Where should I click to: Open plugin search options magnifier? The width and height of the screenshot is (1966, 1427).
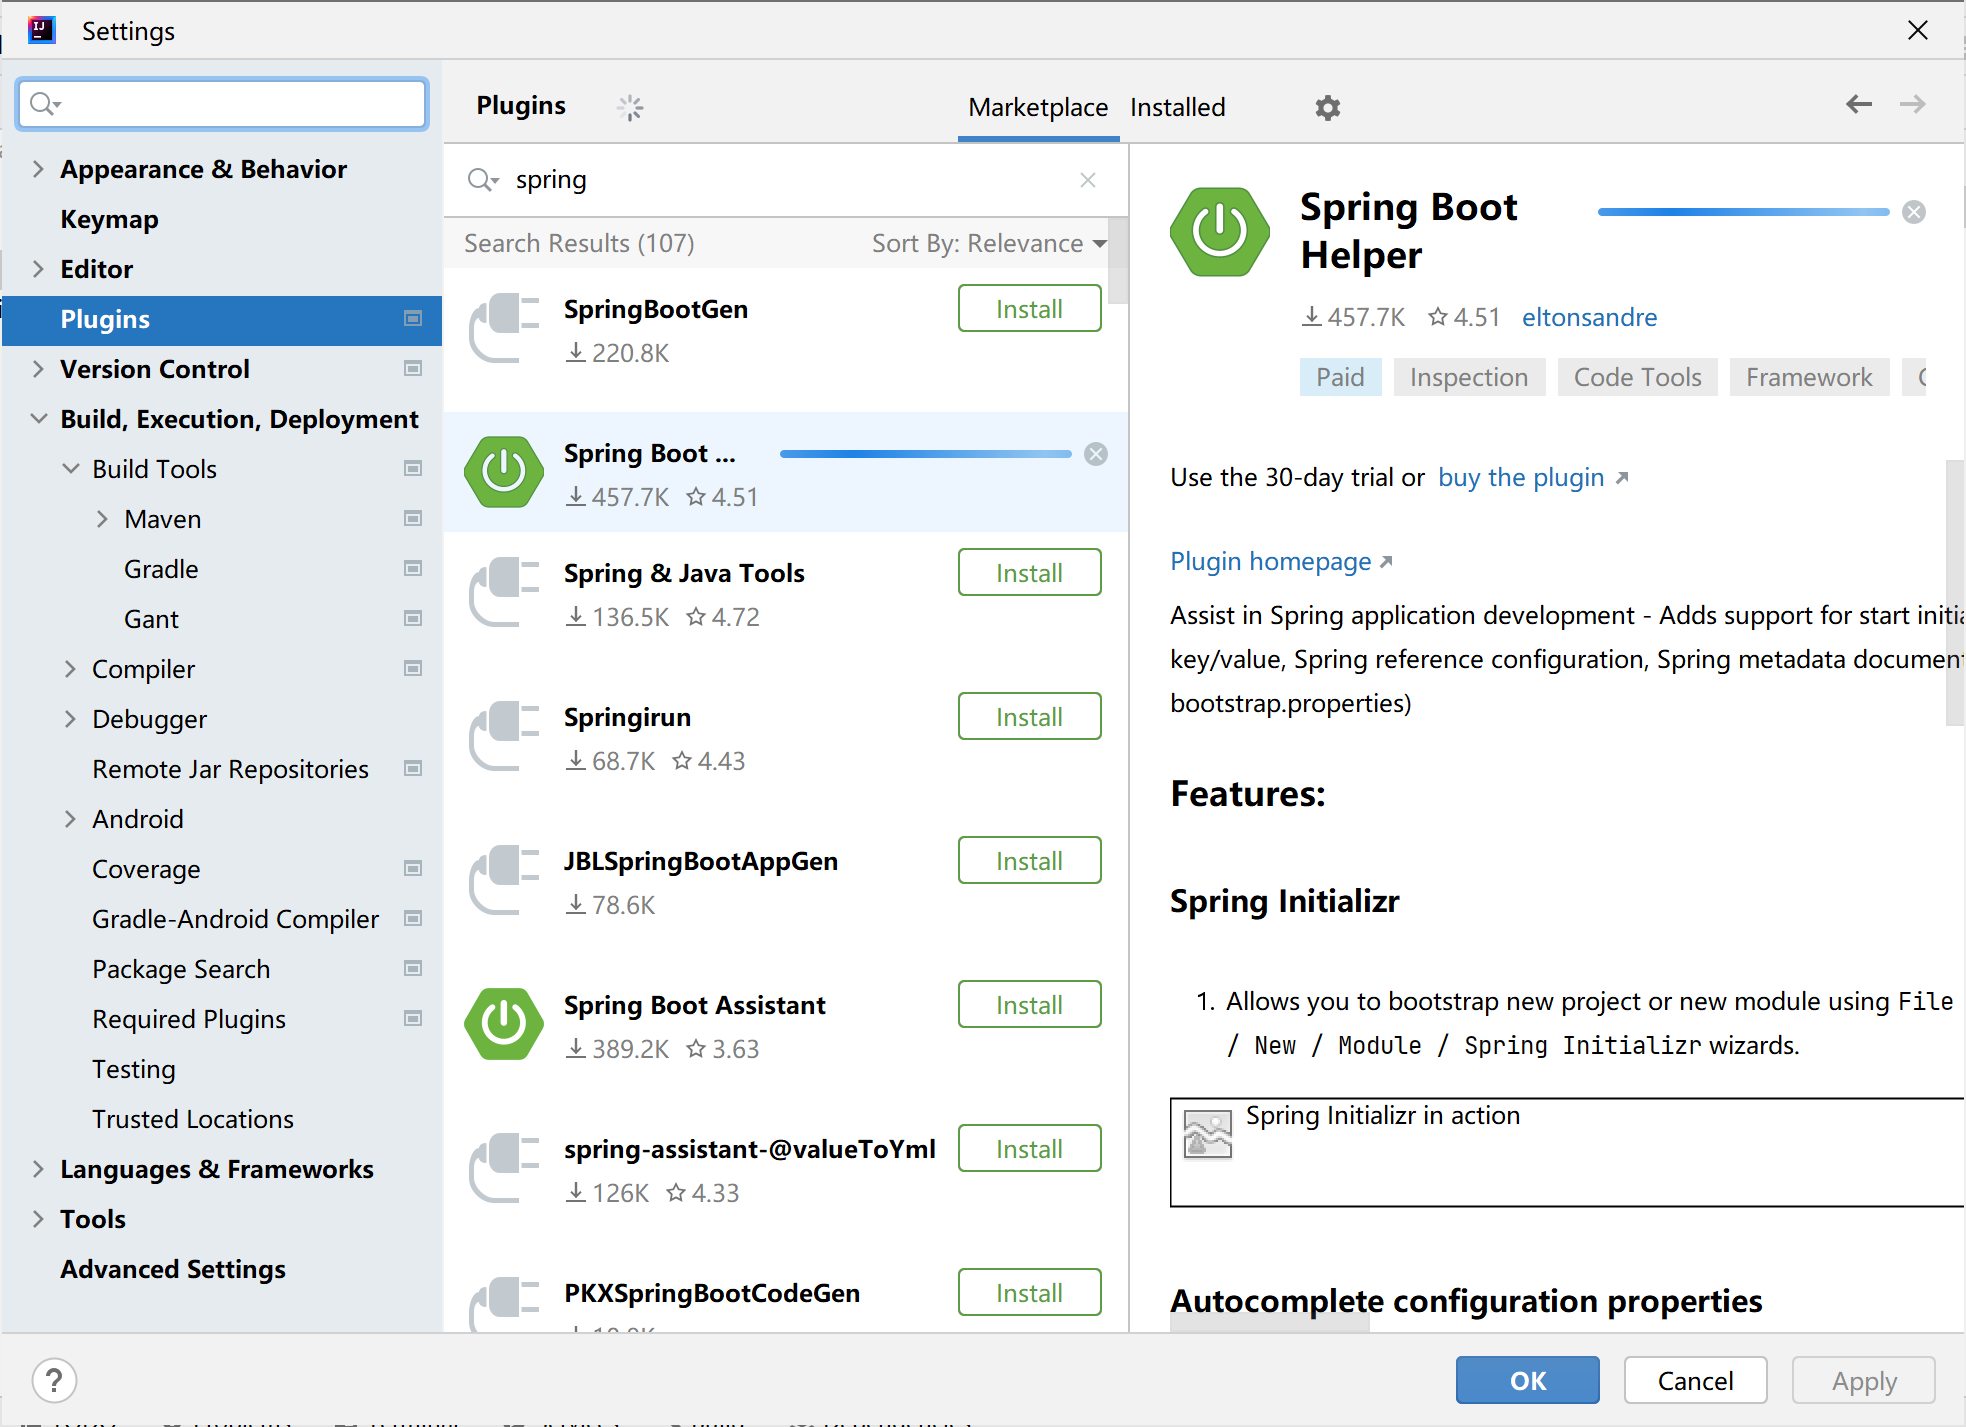483,180
